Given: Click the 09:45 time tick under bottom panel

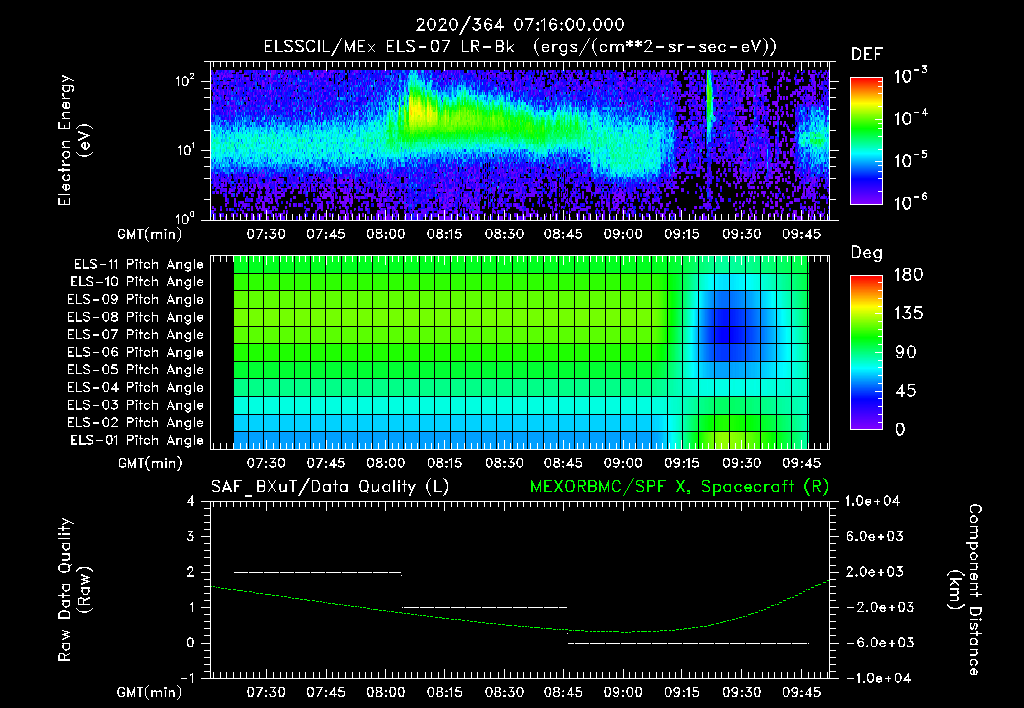Looking at the screenshot, I should tap(801, 692).
